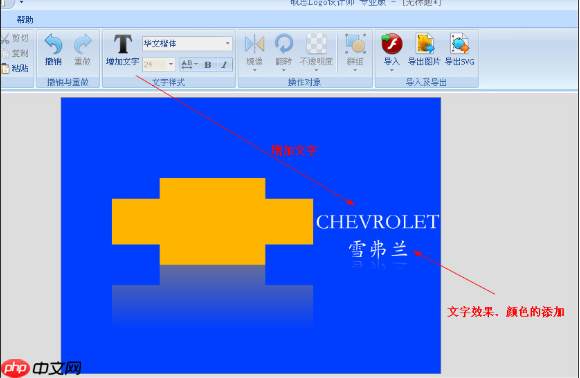Image resolution: width=580 pixels, height=378 pixels.
Task: Toggle bold with the B button
Action: [208, 65]
